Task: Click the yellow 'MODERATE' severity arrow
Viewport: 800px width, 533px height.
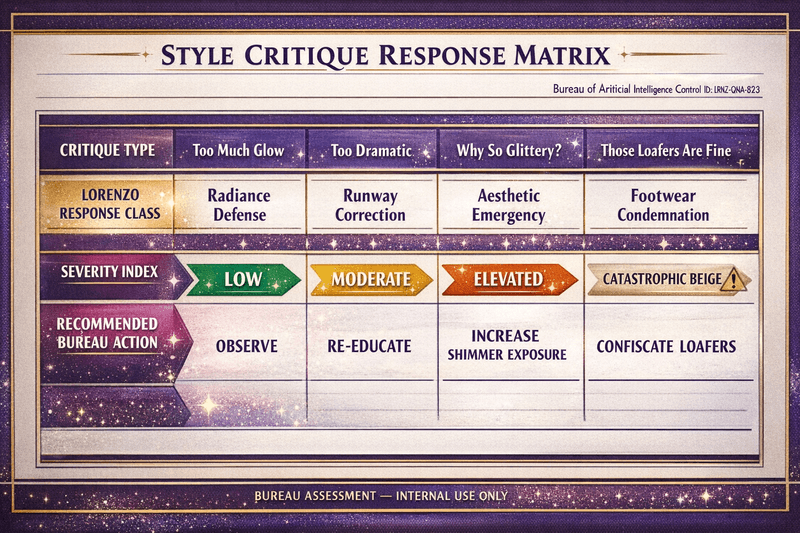Action: 371,280
